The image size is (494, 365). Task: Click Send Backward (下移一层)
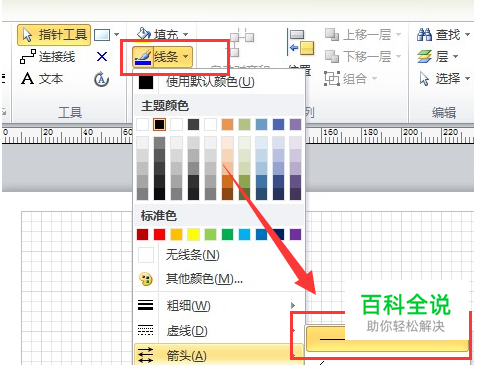coord(358,56)
